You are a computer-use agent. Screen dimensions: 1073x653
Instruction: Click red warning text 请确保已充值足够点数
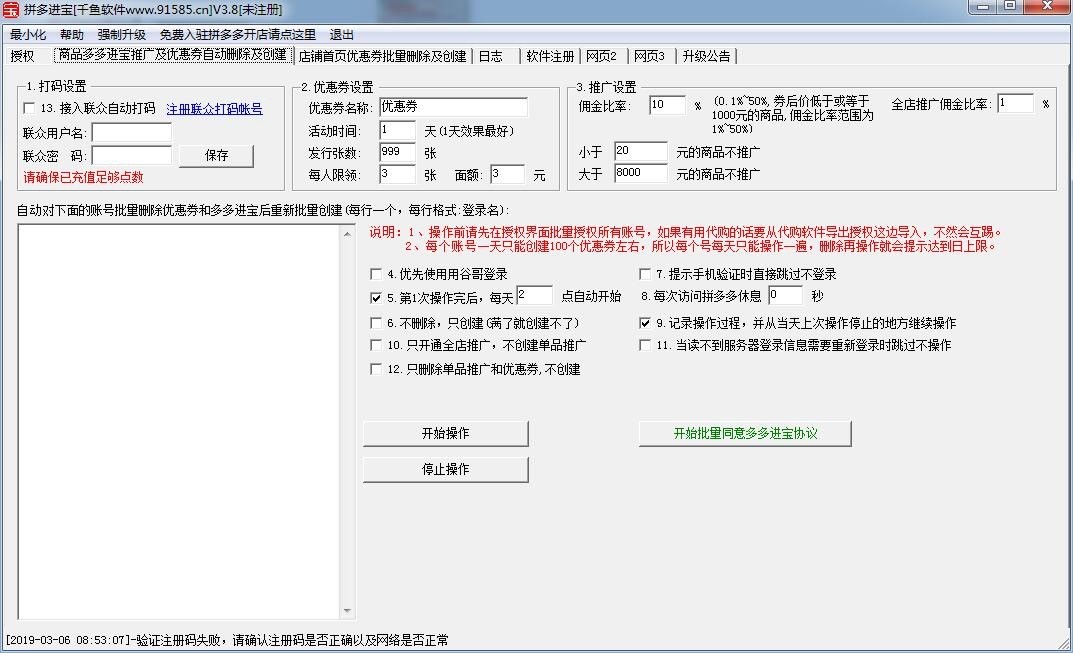tap(83, 177)
